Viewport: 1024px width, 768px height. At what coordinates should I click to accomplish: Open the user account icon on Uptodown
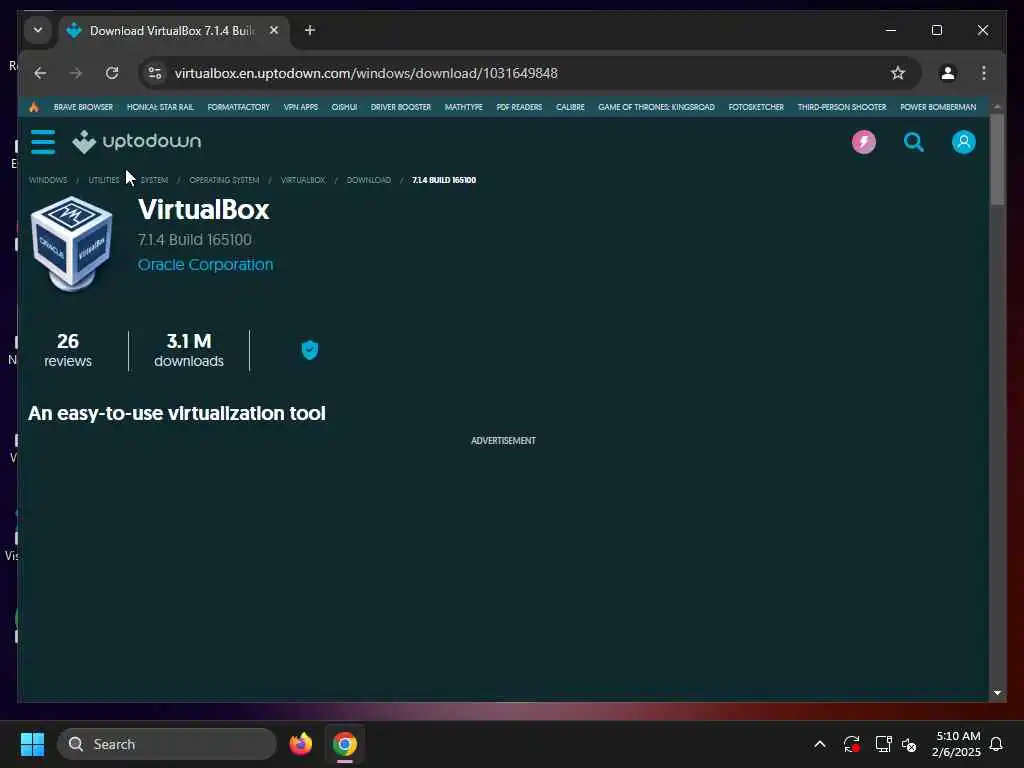[x=963, y=142]
